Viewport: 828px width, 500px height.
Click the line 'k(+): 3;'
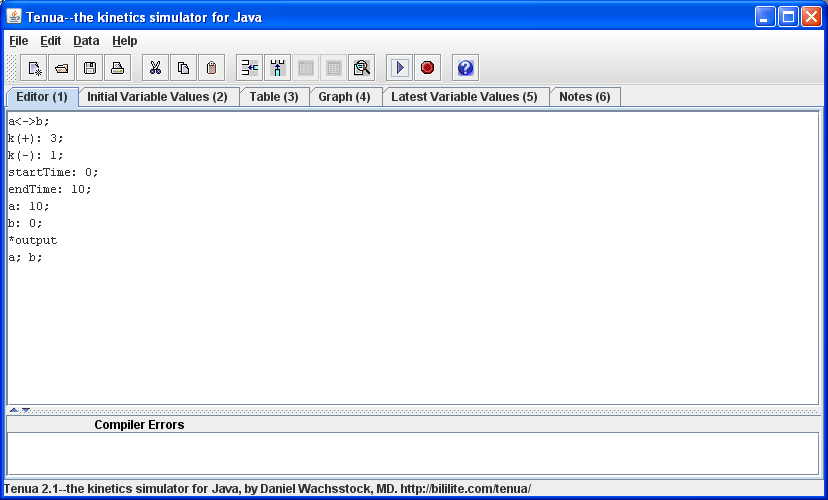[x=36, y=138]
